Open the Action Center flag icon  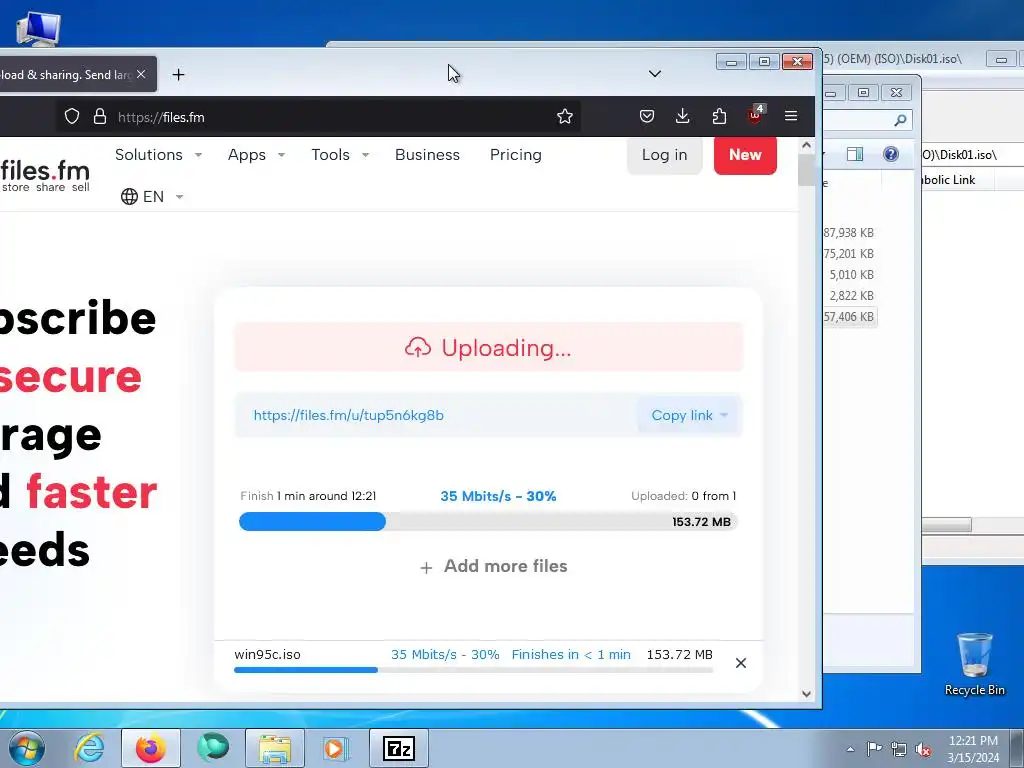pyautogui.click(x=874, y=749)
